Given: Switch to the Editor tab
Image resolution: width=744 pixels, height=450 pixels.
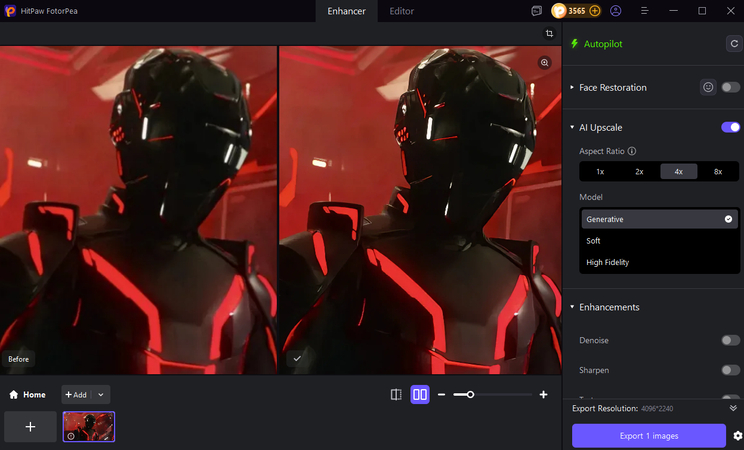Looking at the screenshot, I should 401,11.
